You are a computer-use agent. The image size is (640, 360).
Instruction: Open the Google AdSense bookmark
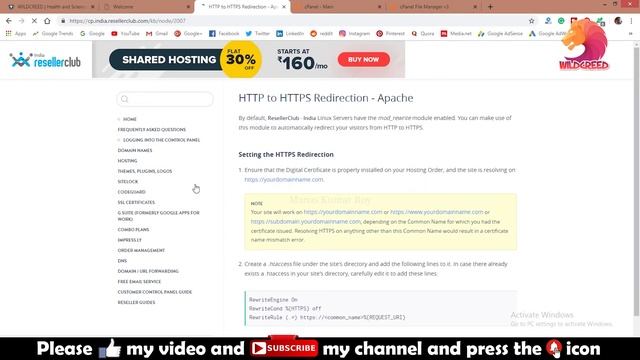pyautogui.click(x=500, y=33)
